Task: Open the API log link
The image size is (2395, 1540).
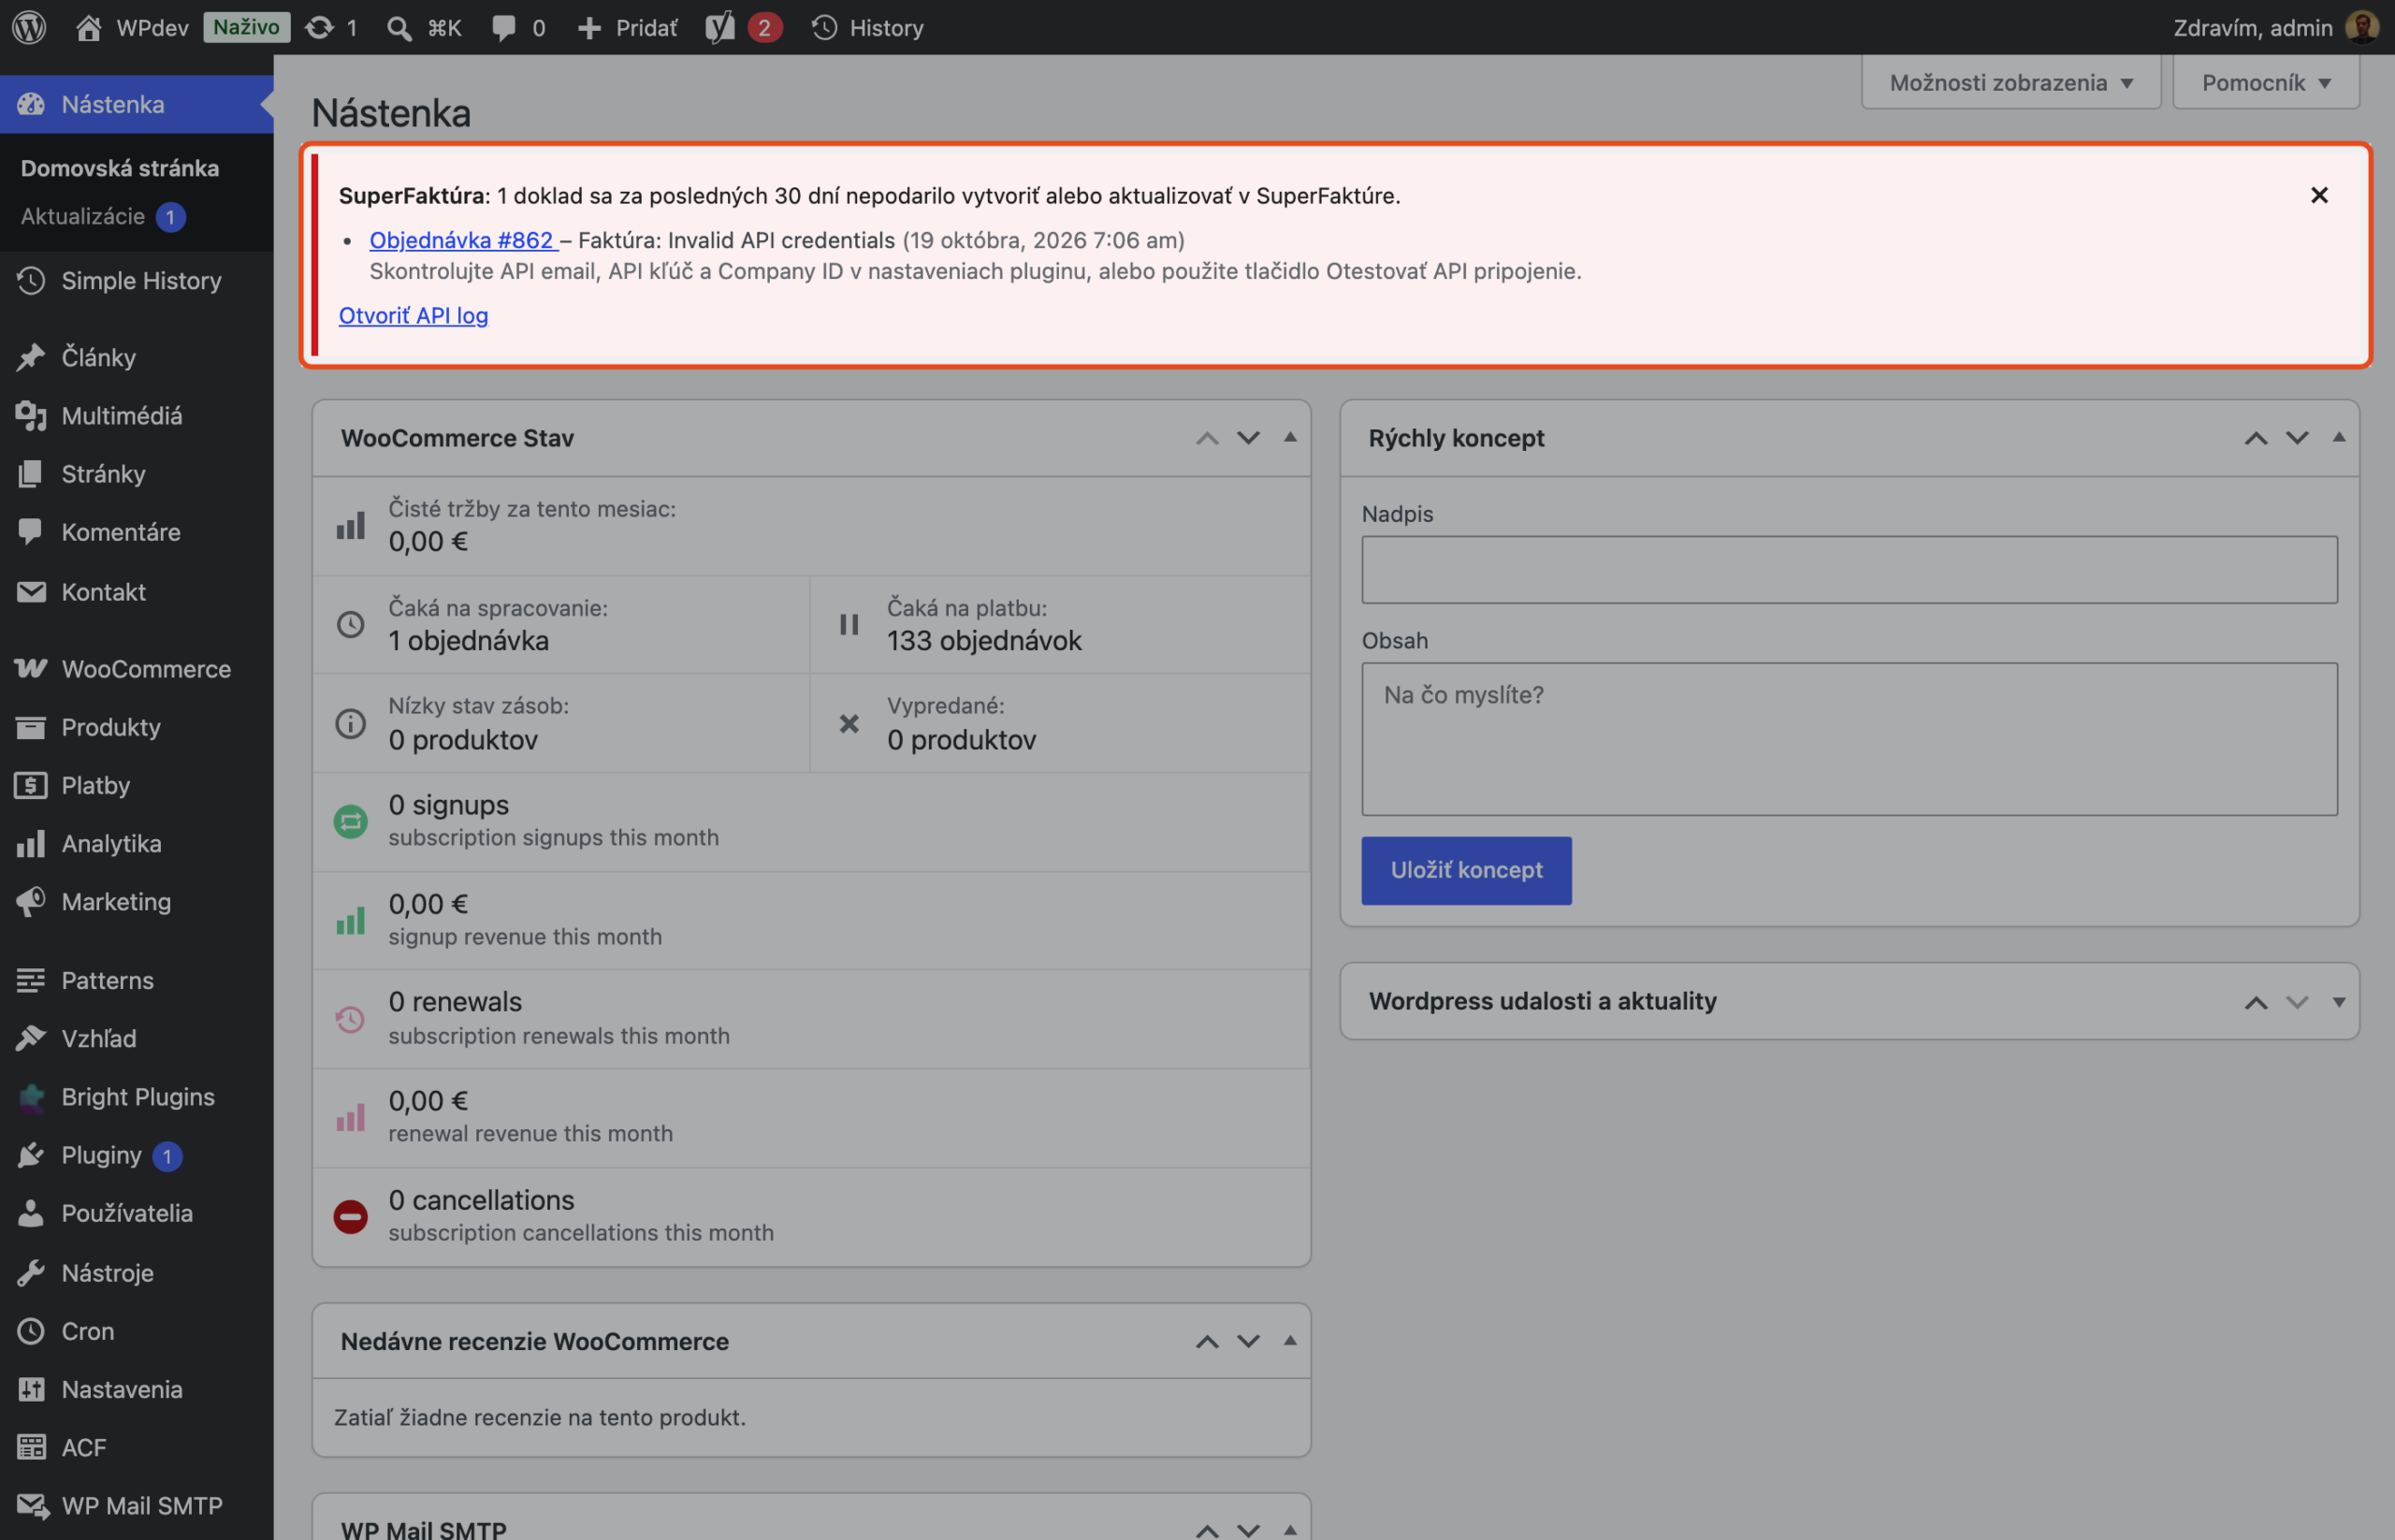Action: [413, 315]
